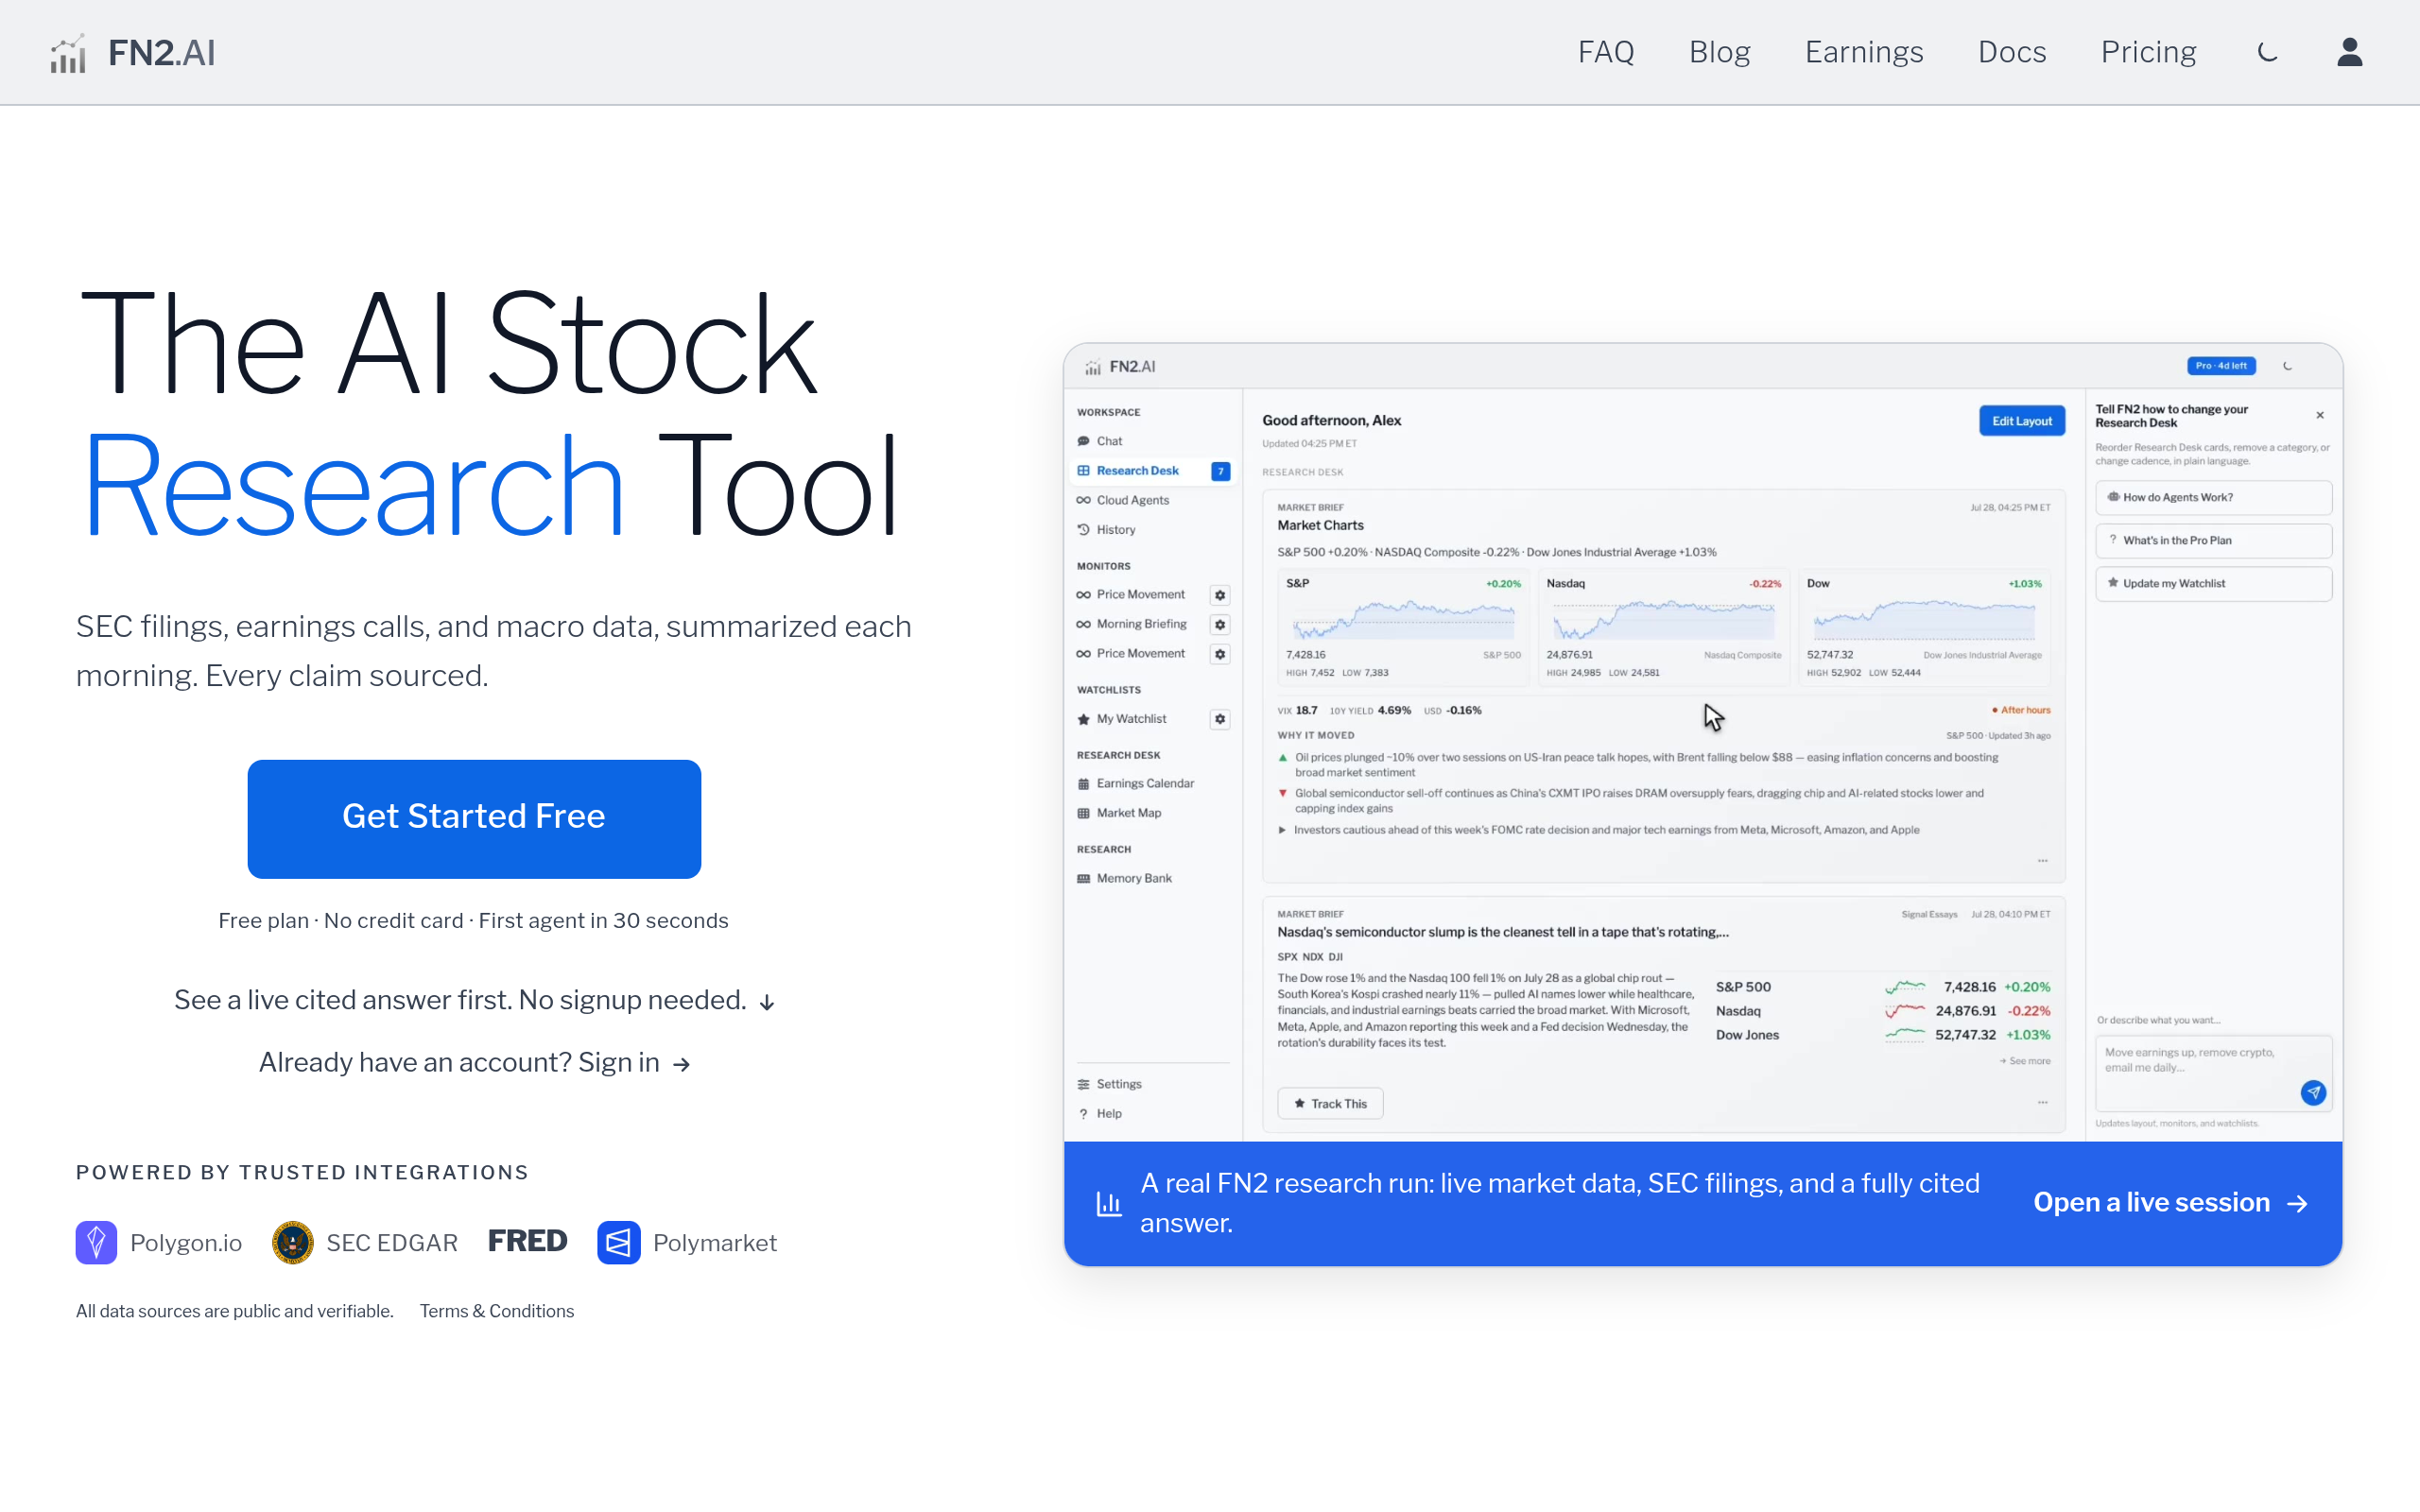Jump down via See a live cited answer link
The width and height of the screenshot is (2420, 1512).
click(x=474, y=1000)
